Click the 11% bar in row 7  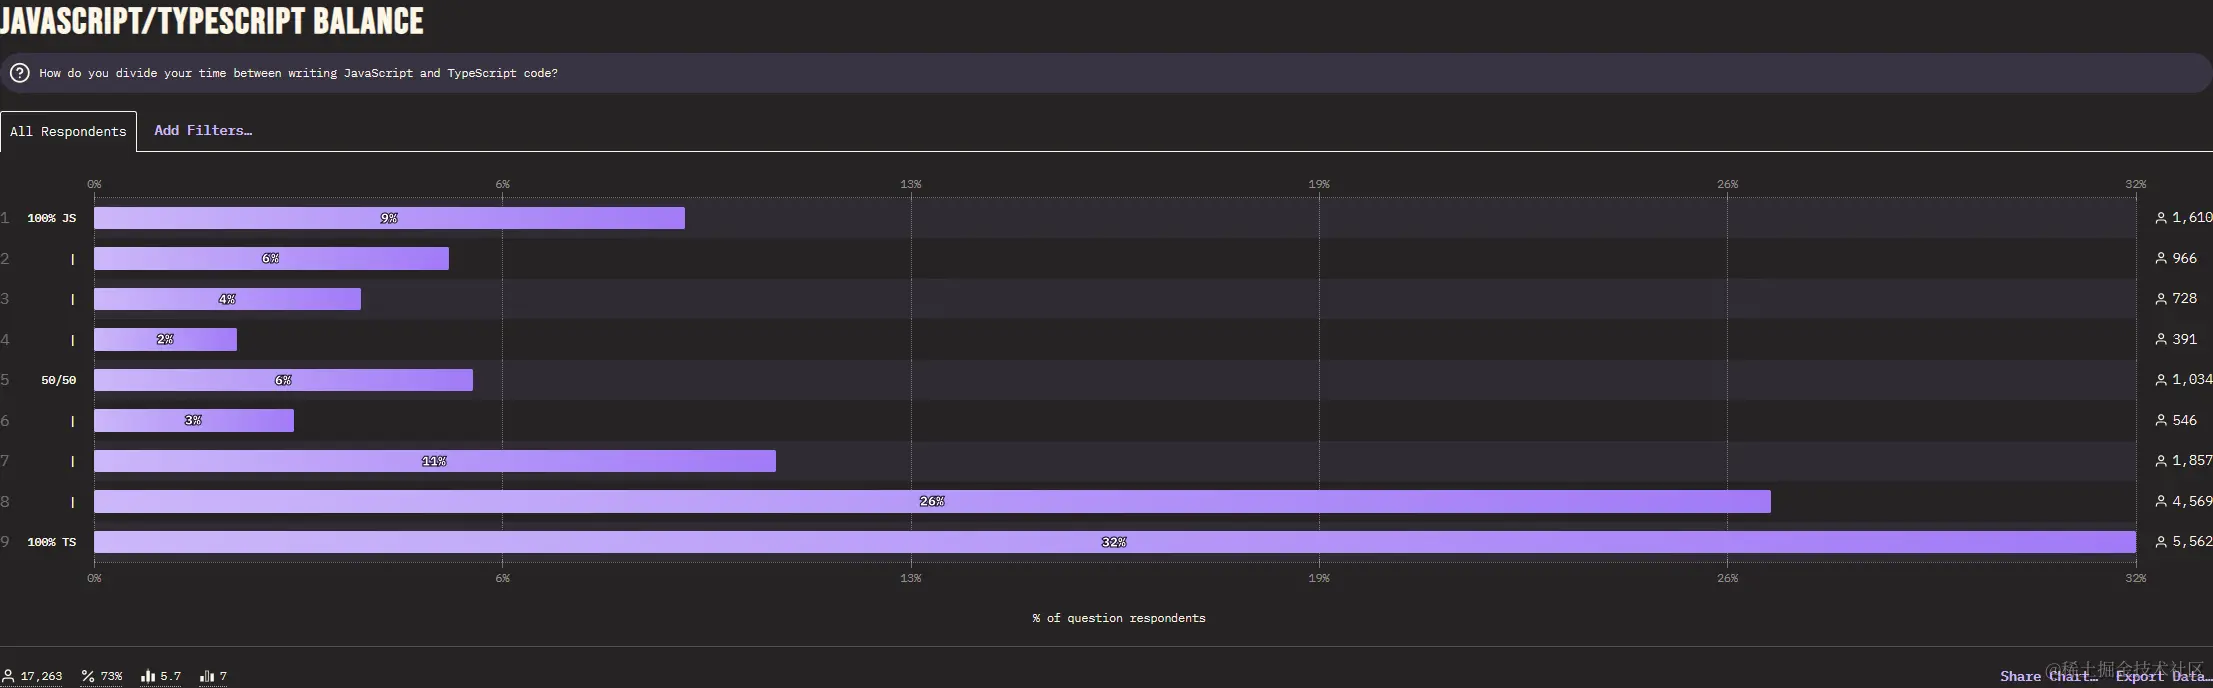[x=435, y=461]
